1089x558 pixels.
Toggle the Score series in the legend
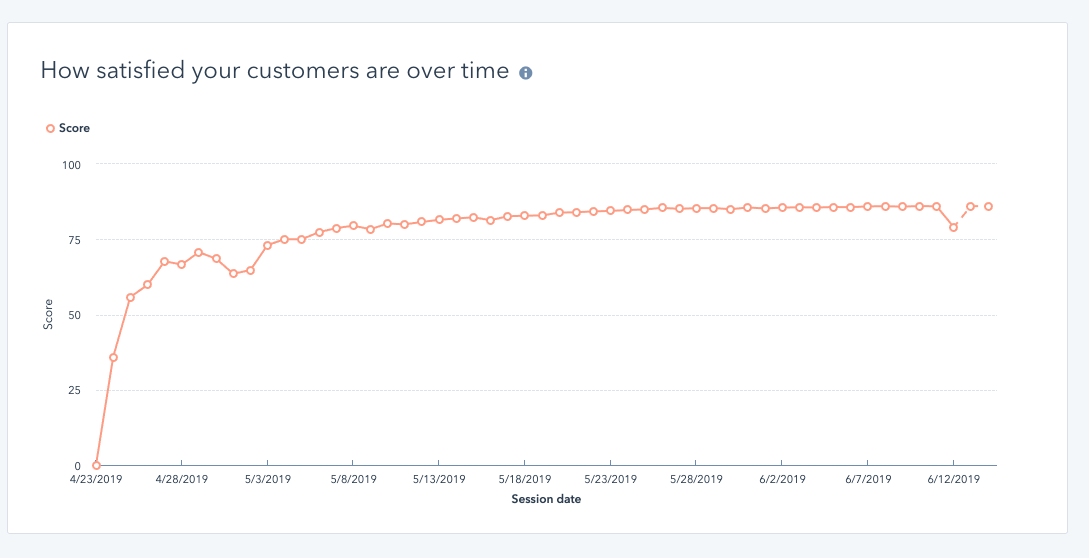(x=68, y=128)
